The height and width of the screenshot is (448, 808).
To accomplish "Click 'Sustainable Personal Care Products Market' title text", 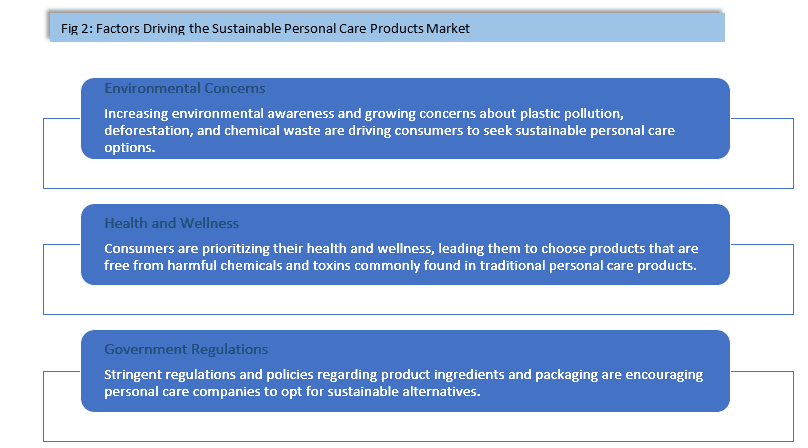I will [340, 28].
